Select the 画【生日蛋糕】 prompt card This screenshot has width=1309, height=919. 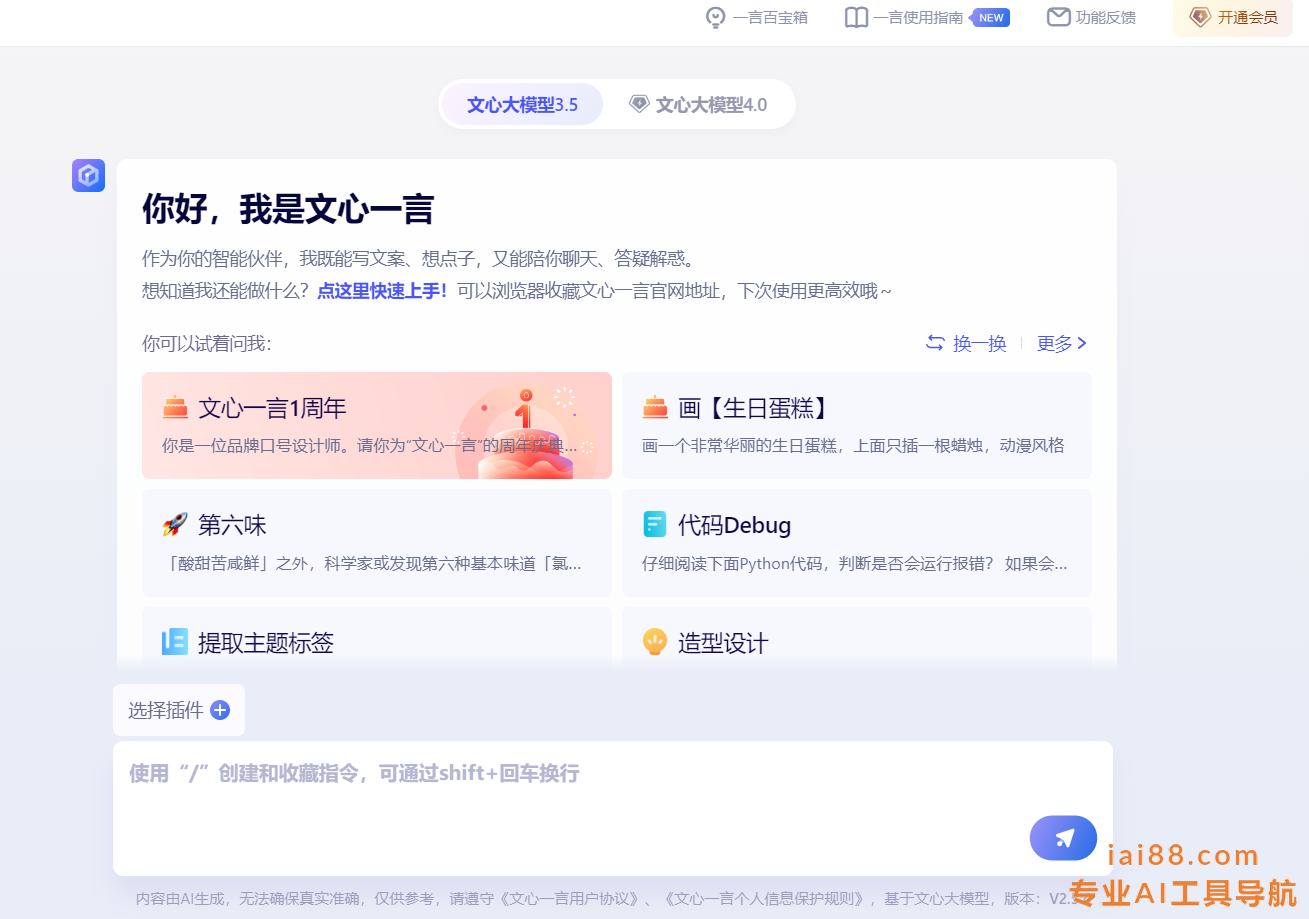click(x=856, y=425)
